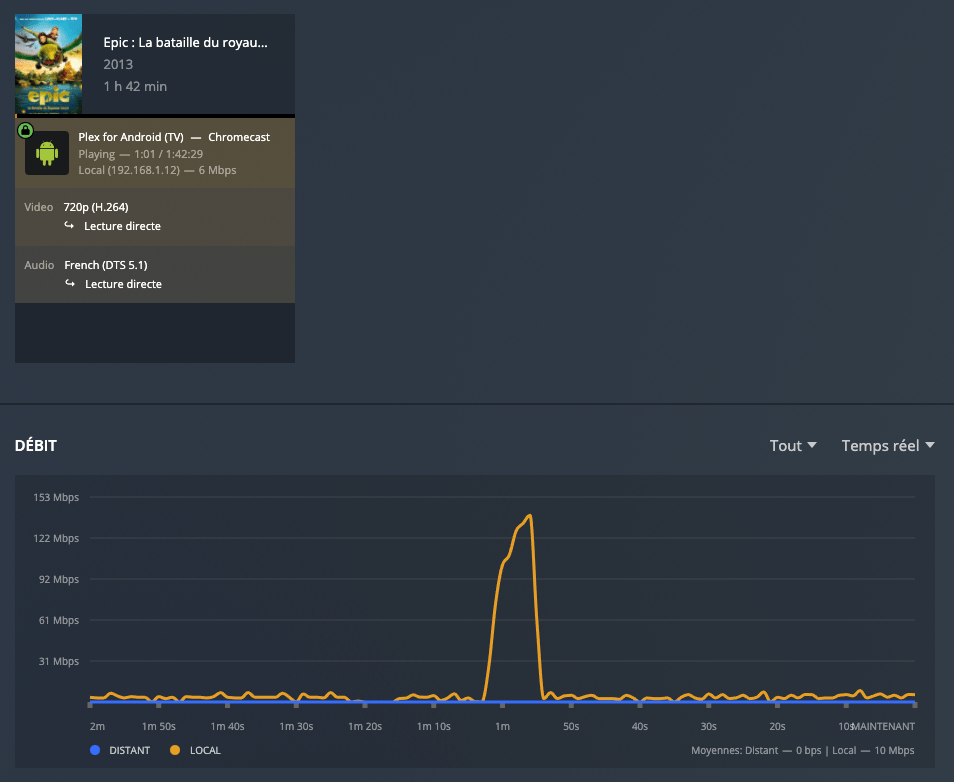Click the green secure connection lock icon
This screenshot has height=782, width=954.
click(25, 130)
